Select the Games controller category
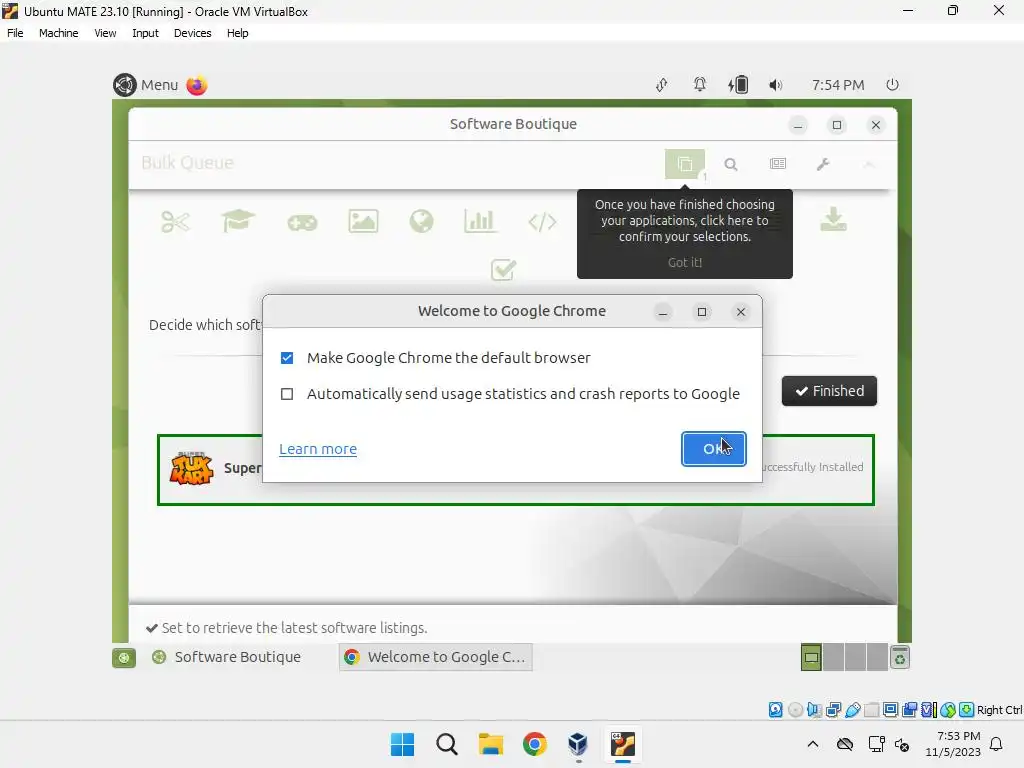 click(302, 223)
